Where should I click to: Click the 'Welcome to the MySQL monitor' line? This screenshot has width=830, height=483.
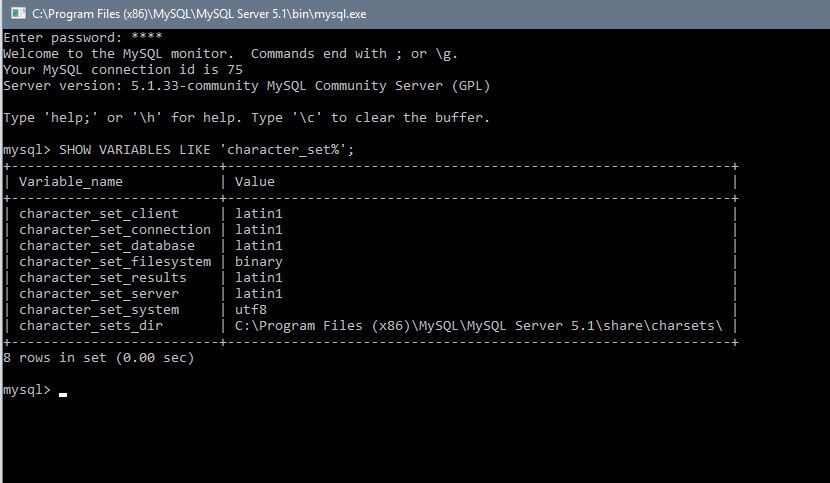[230, 53]
